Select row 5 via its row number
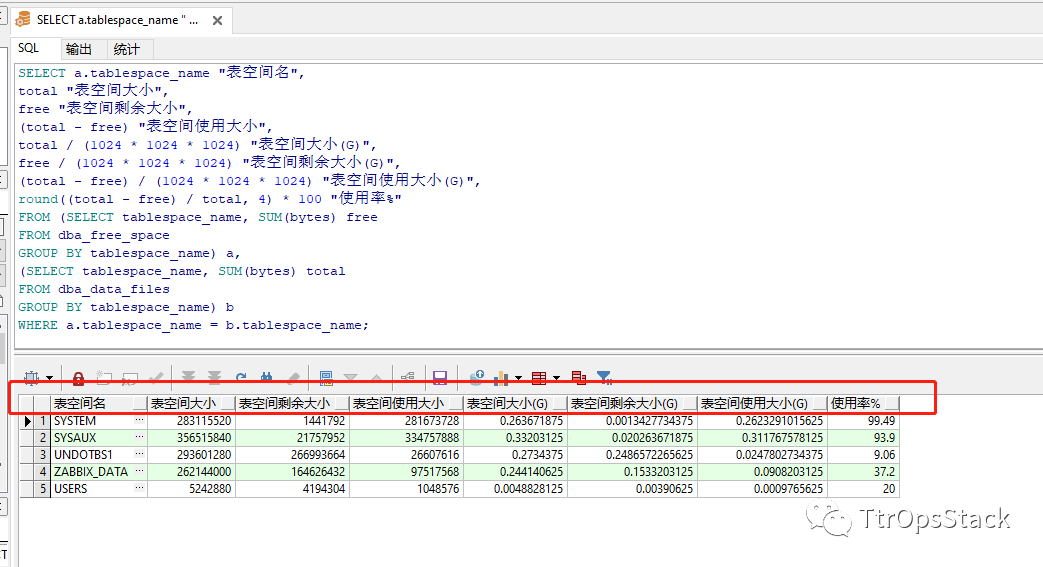The width and height of the screenshot is (1043, 567). tap(43, 488)
